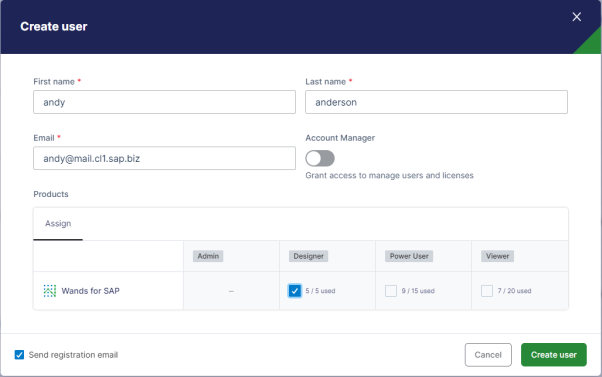
Task: Check the Viewer license checkbox
Action: point(487,291)
